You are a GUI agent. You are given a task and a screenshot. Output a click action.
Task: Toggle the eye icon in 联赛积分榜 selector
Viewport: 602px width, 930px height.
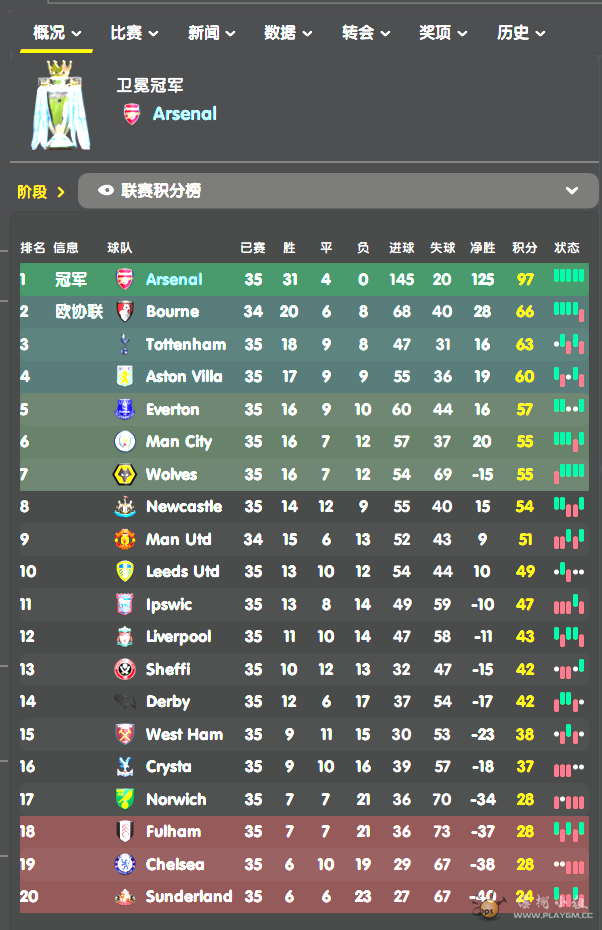(x=106, y=190)
